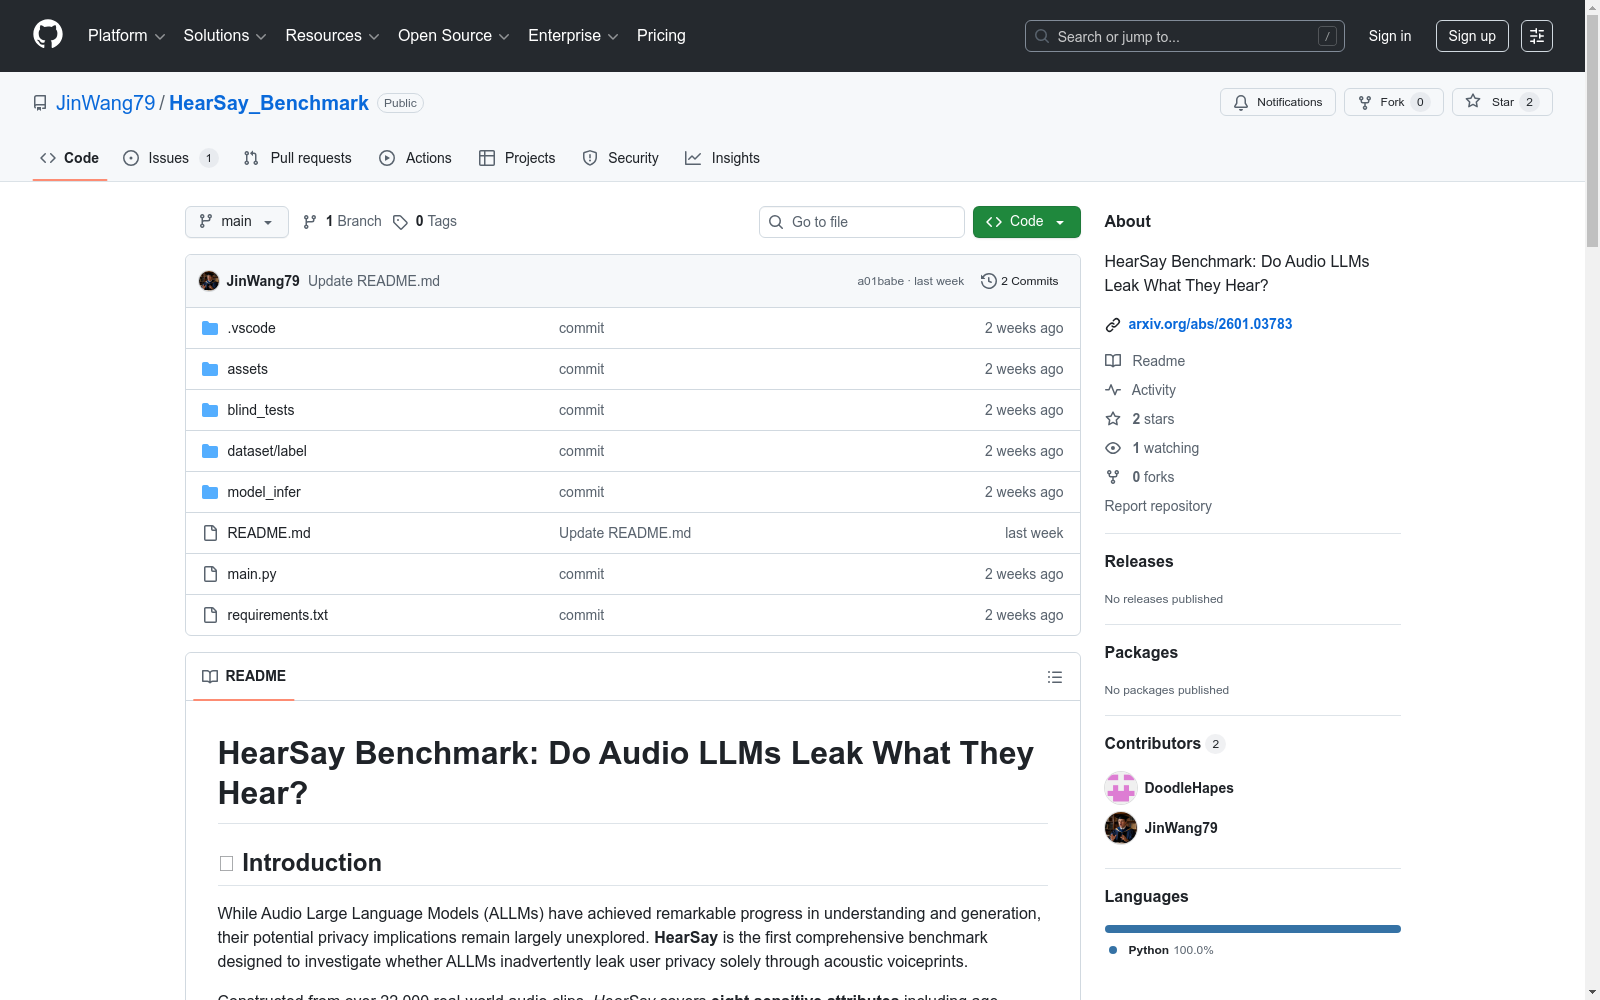Click the Python language bar

pos(1253,929)
